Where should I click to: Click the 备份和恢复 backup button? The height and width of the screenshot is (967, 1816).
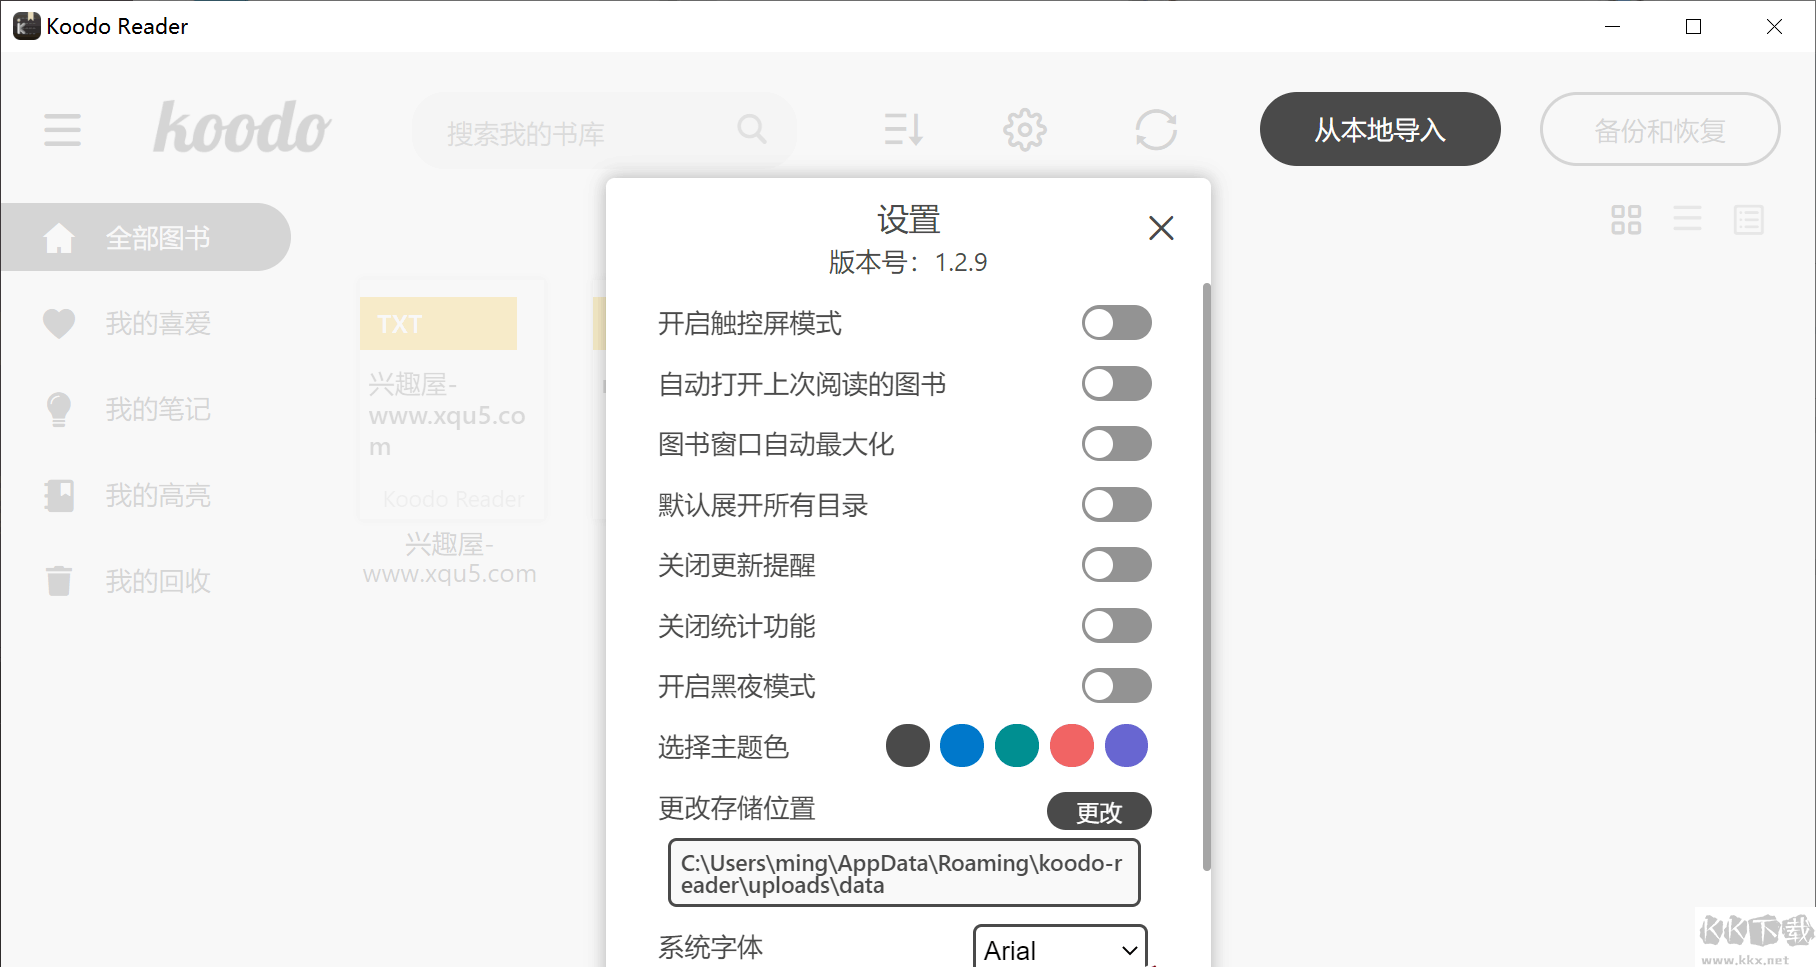(1660, 129)
